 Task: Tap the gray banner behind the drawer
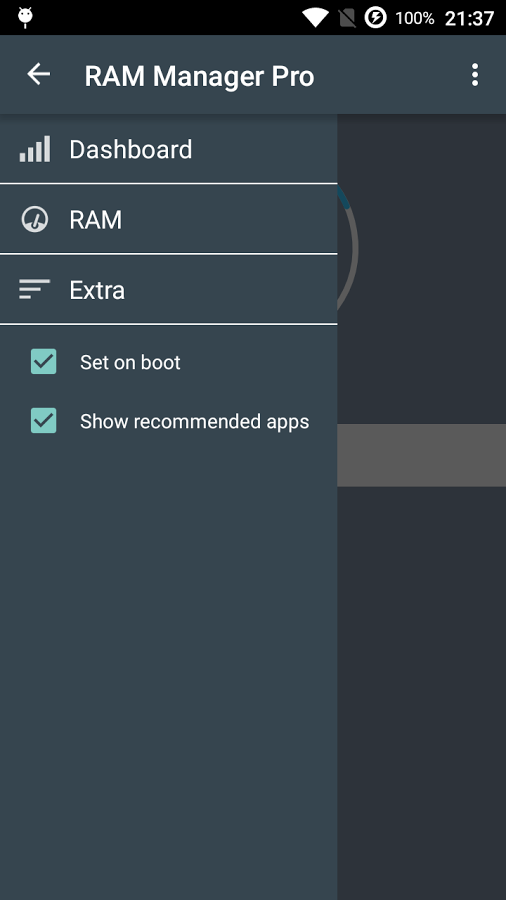click(x=422, y=455)
